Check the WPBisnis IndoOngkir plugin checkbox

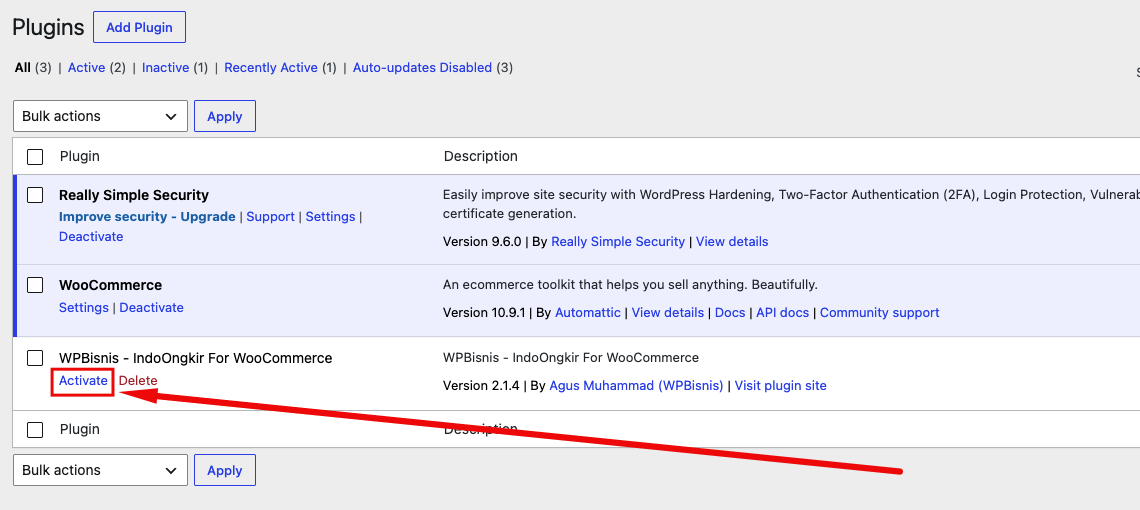click(35, 358)
